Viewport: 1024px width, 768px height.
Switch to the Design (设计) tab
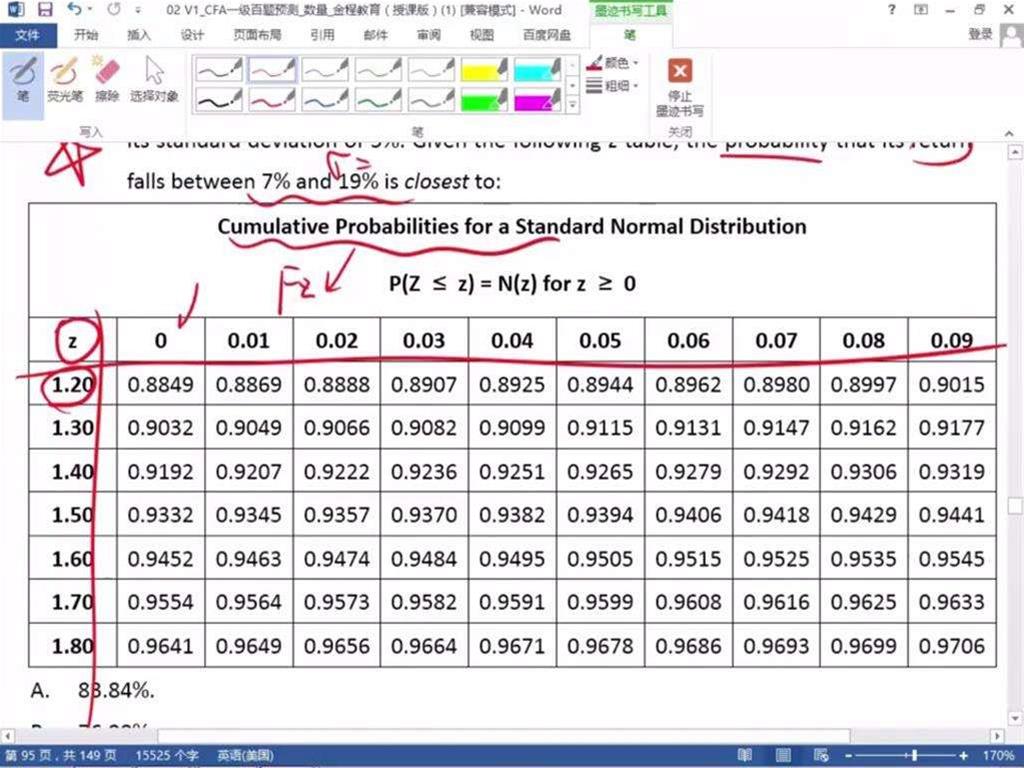pyautogui.click(x=192, y=35)
